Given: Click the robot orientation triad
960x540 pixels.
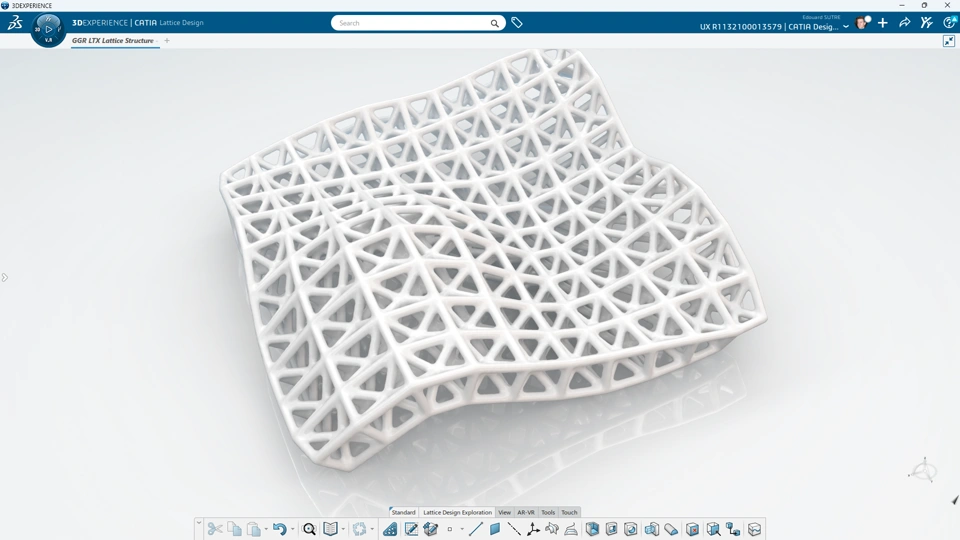Looking at the screenshot, I should [x=923, y=471].
